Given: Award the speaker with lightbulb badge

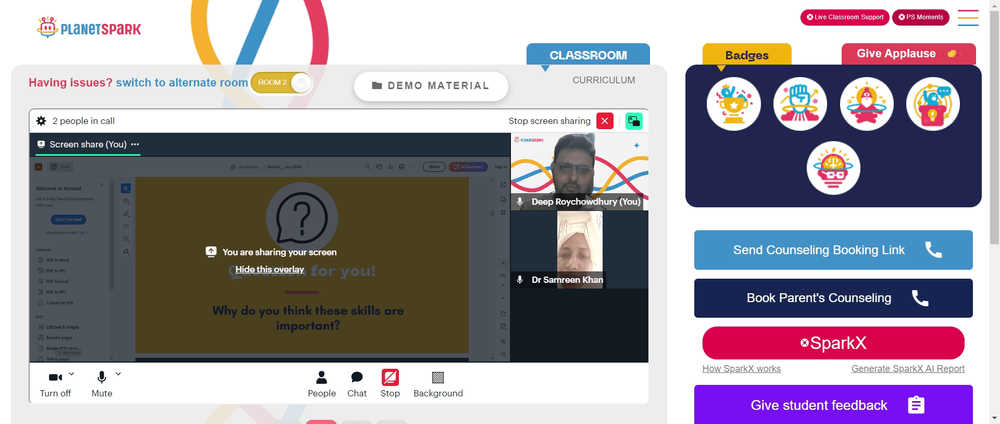Looking at the screenshot, I should 932,104.
